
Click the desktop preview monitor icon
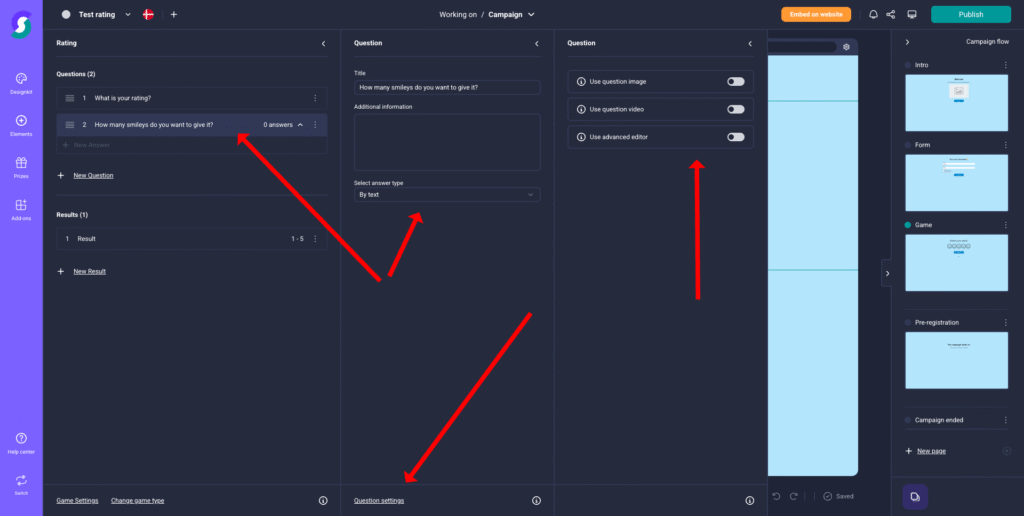tap(912, 14)
